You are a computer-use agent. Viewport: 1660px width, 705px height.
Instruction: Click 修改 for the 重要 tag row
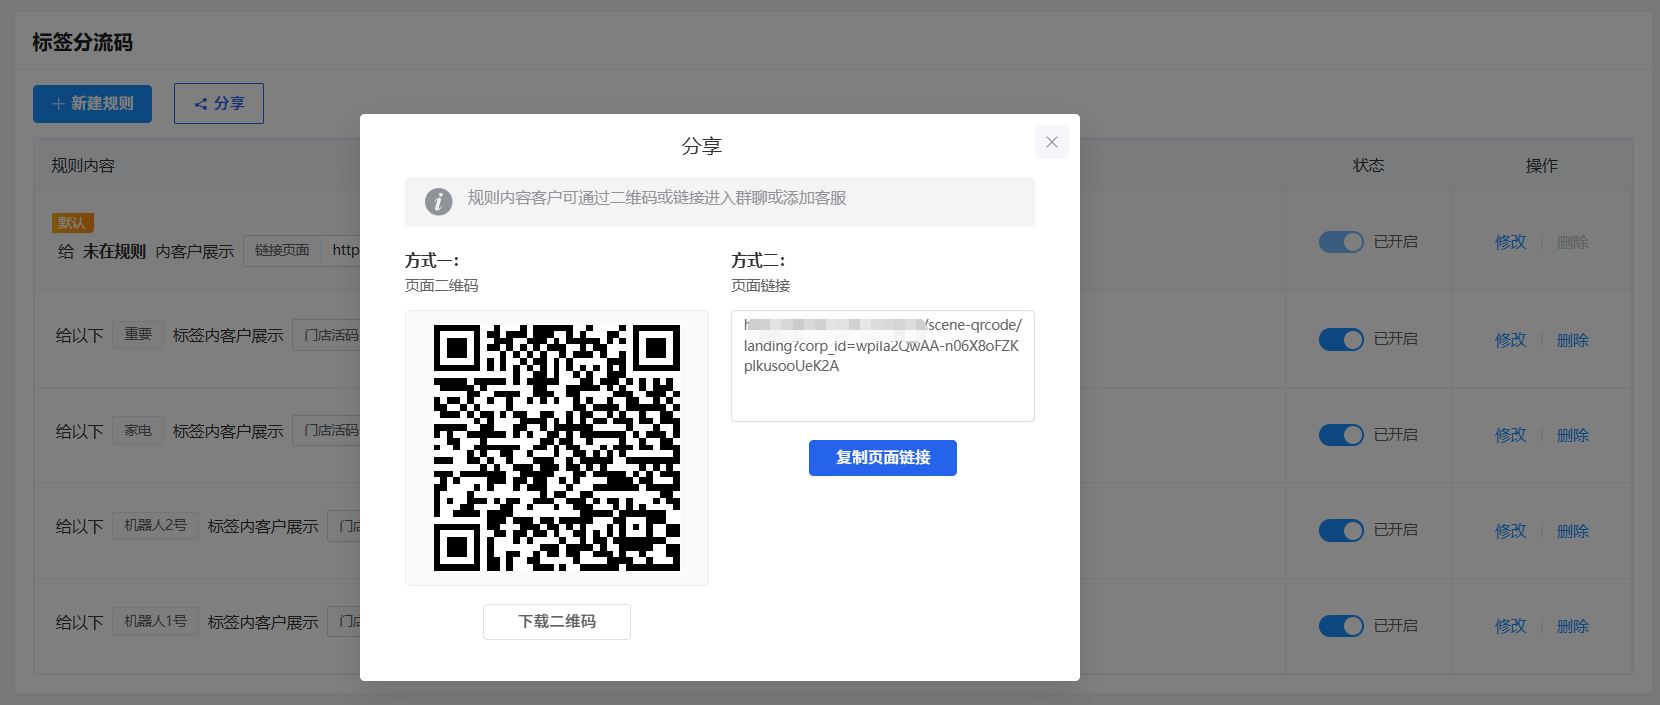point(1510,340)
